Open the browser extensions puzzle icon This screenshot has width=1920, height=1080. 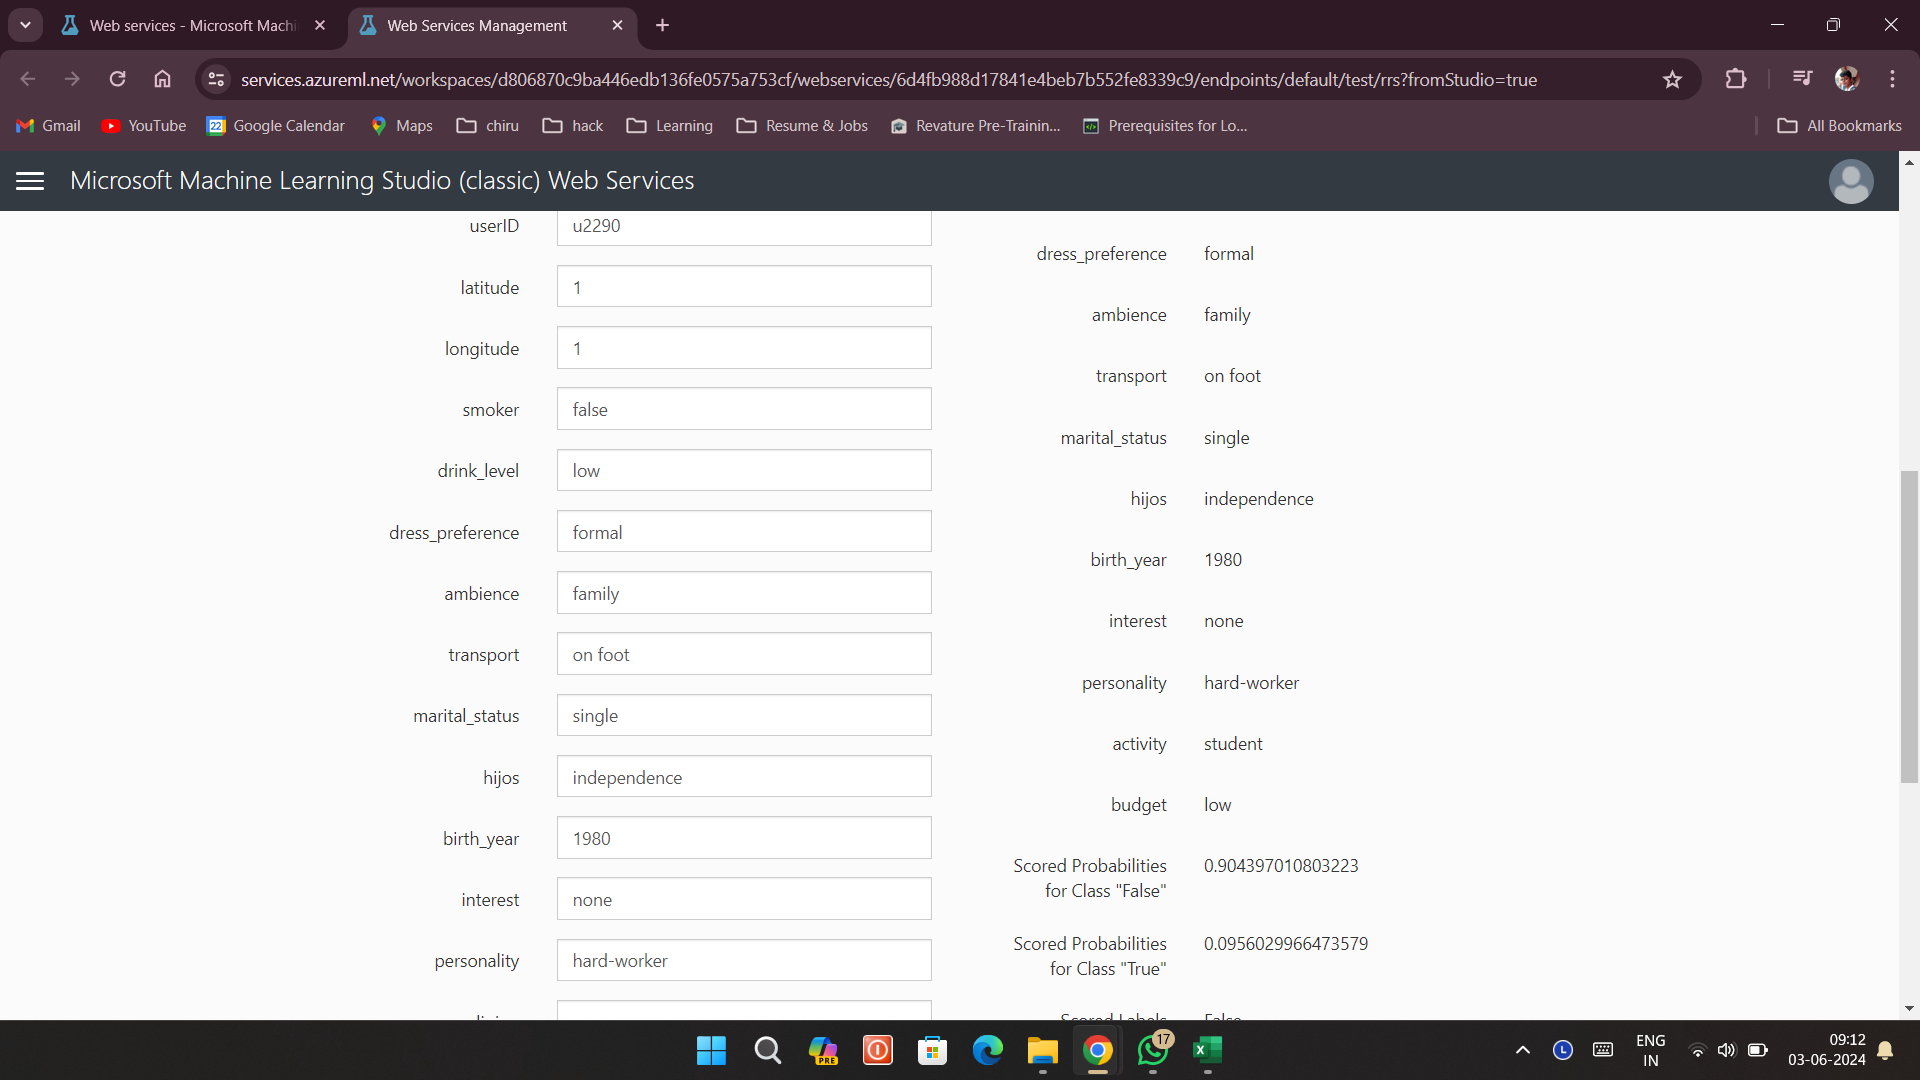(1736, 79)
